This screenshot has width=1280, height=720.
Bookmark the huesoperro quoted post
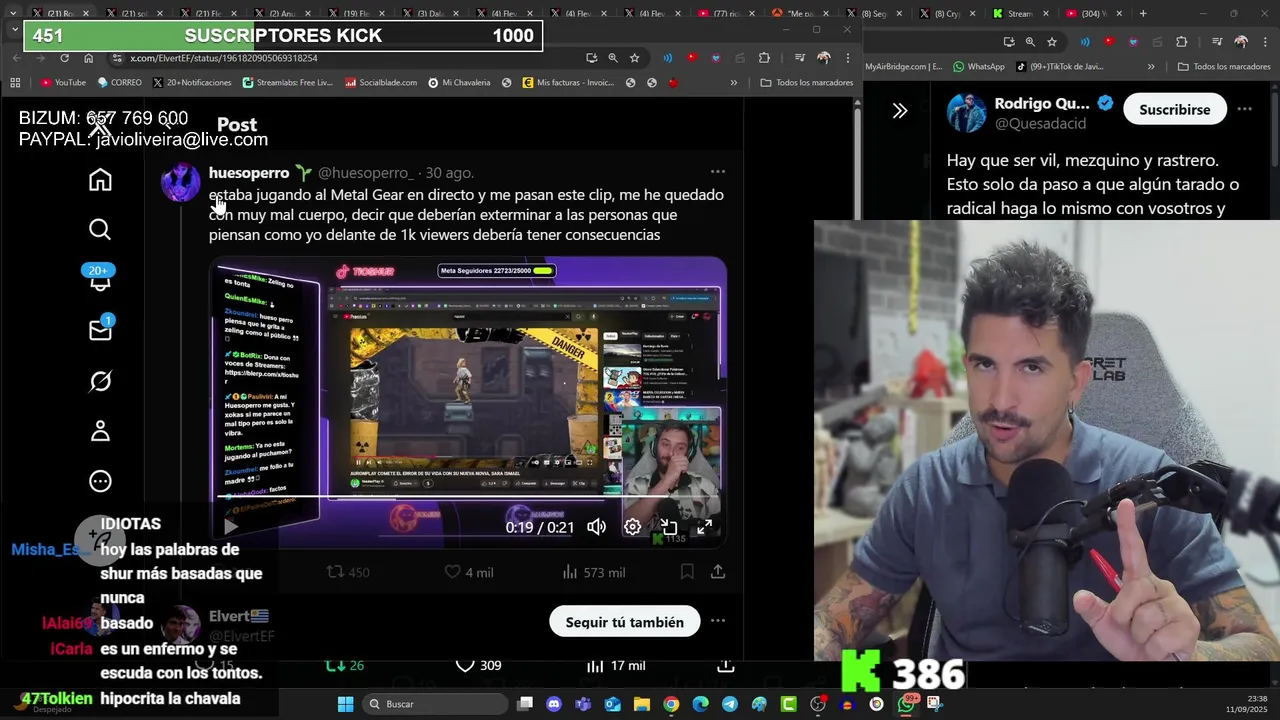pyautogui.click(x=687, y=572)
